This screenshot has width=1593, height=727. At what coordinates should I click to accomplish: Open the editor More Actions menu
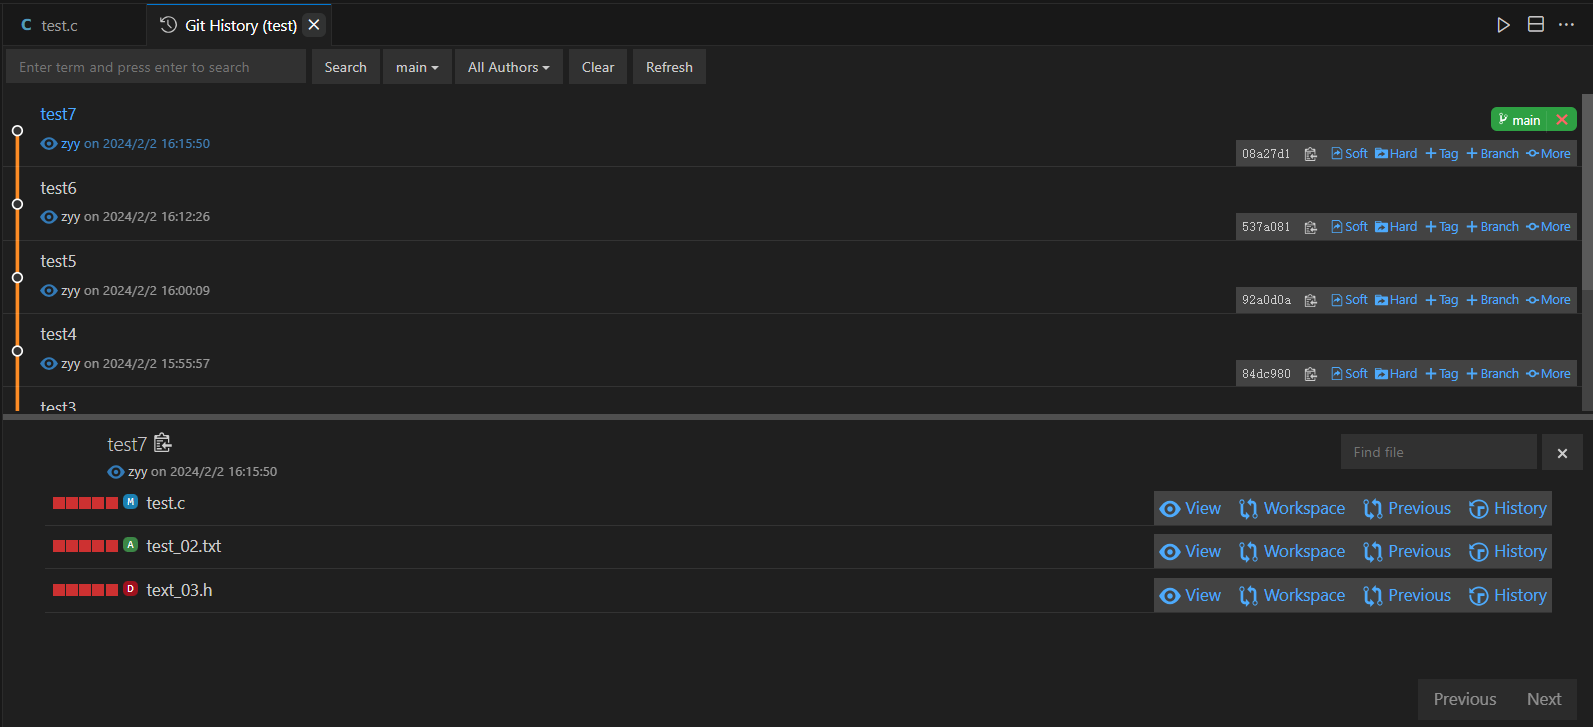click(x=1567, y=25)
